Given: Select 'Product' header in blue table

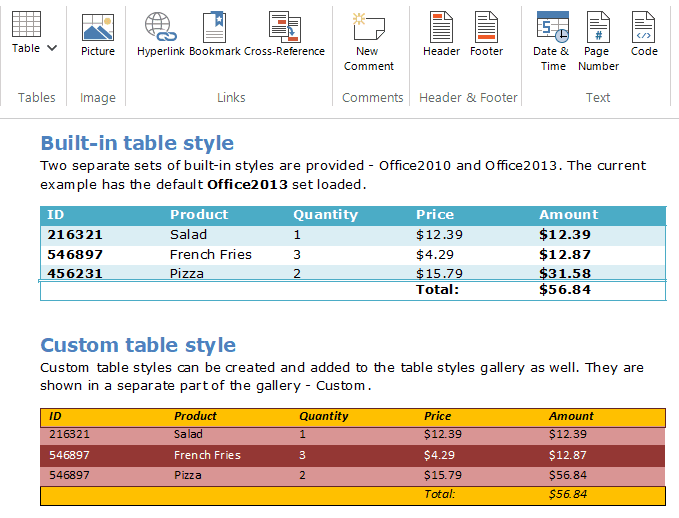Looking at the screenshot, I should pyautogui.click(x=199, y=214).
